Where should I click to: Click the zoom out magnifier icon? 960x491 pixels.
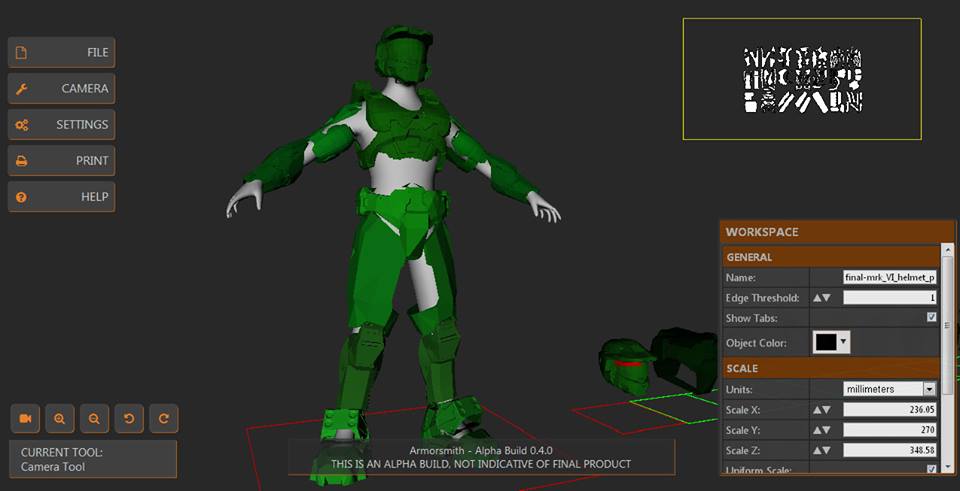[x=94, y=419]
